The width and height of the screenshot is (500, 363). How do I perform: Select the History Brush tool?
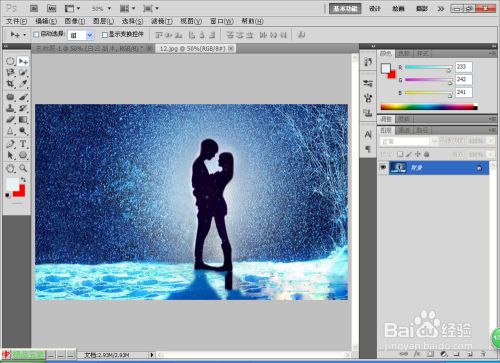(23, 108)
